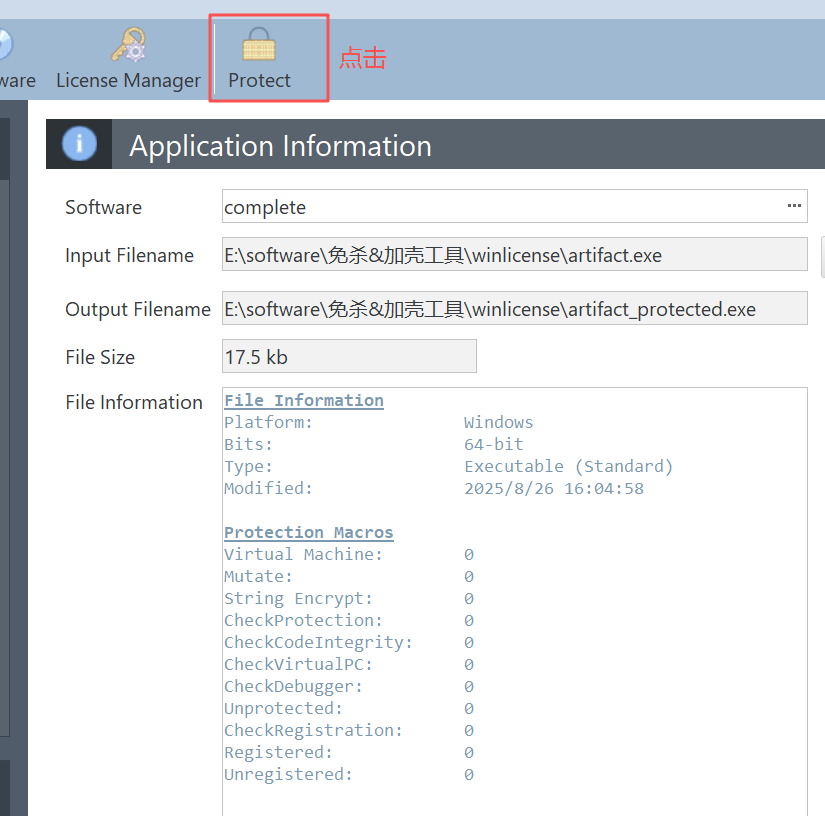Click the CheckDebugger: 0 line
Image resolution: width=825 pixels, height=816 pixels.
point(349,687)
